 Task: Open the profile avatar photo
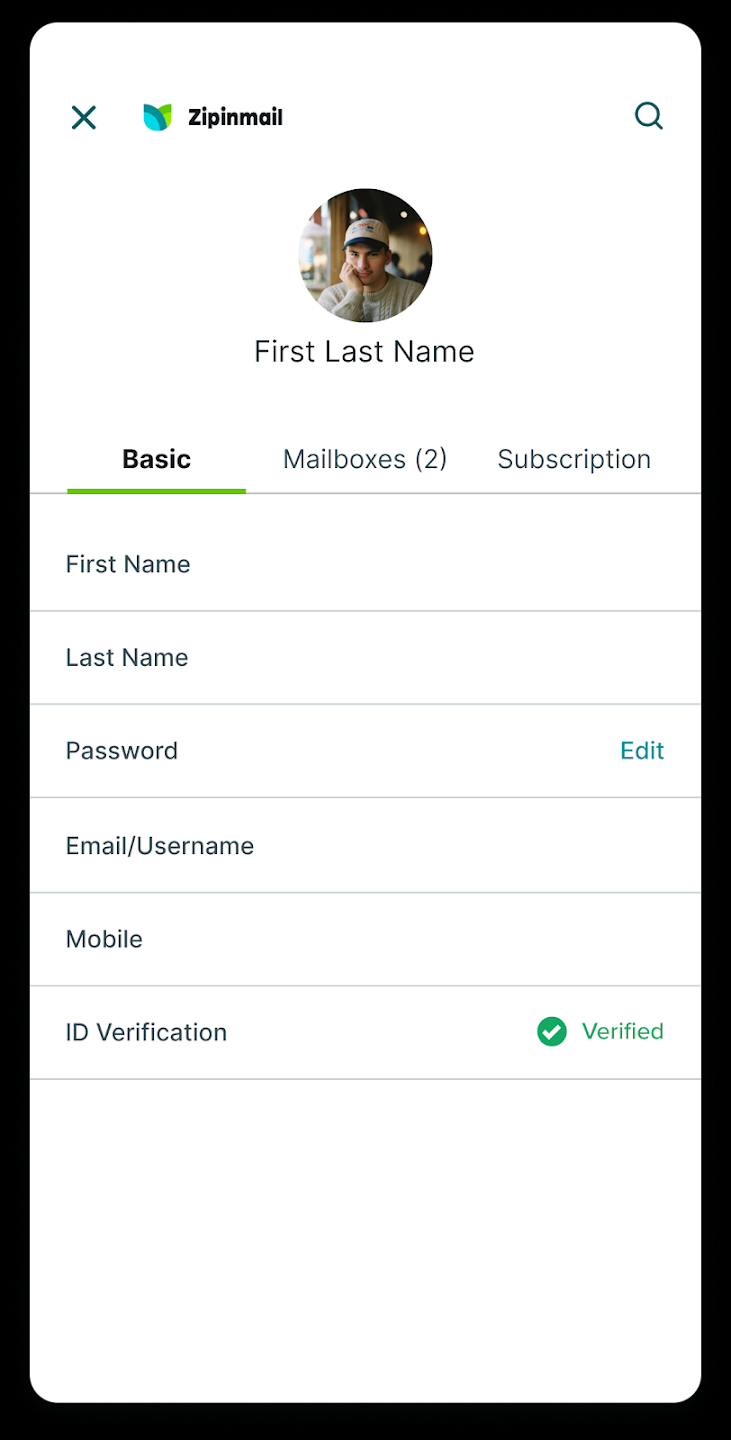tap(365, 255)
